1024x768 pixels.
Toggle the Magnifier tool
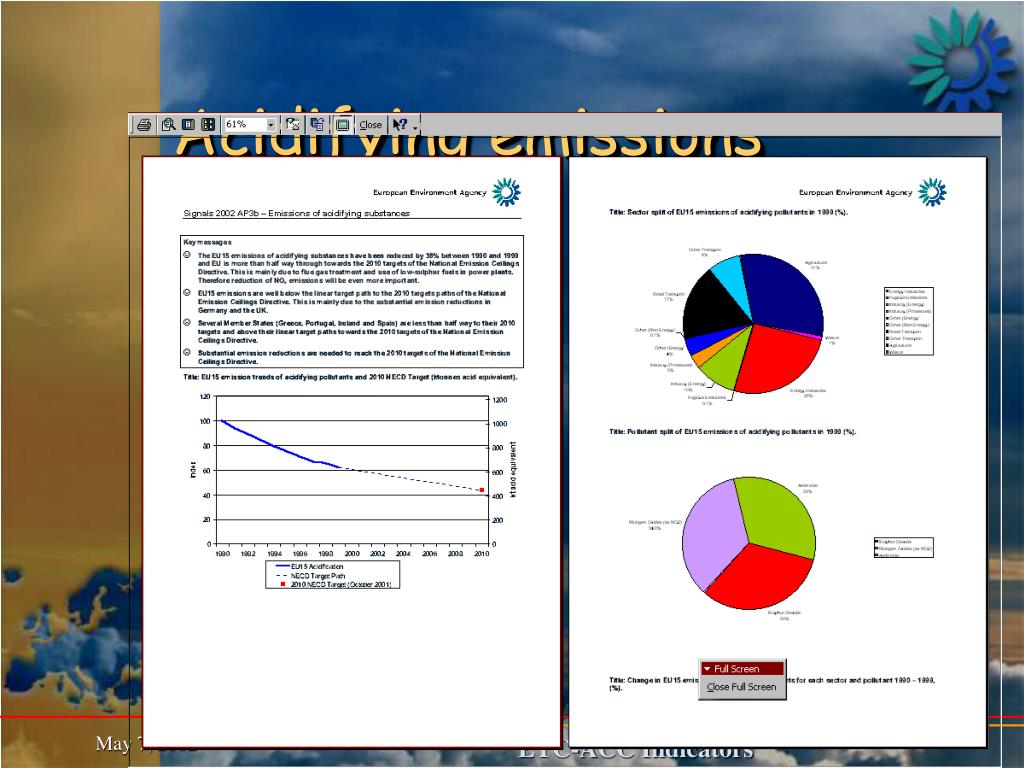pos(168,124)
